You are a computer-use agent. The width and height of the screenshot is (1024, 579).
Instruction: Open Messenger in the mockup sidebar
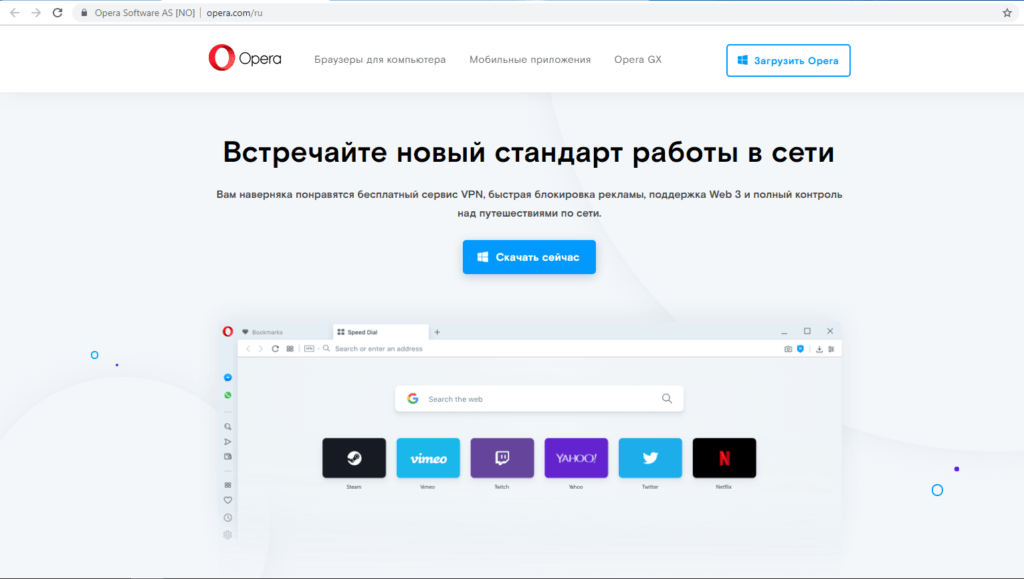227,377
